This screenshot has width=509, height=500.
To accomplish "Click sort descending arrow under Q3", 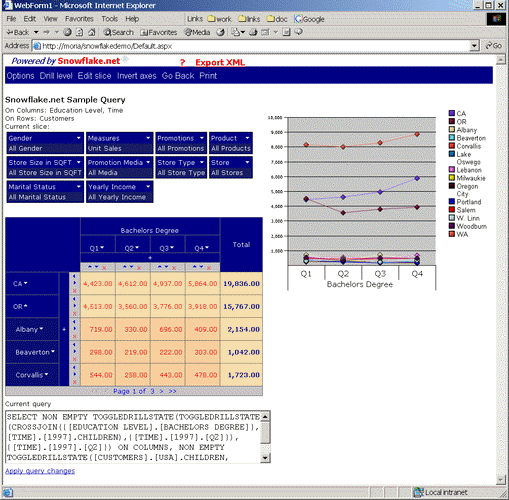I will pyautogui.click(x=166, y=267).
